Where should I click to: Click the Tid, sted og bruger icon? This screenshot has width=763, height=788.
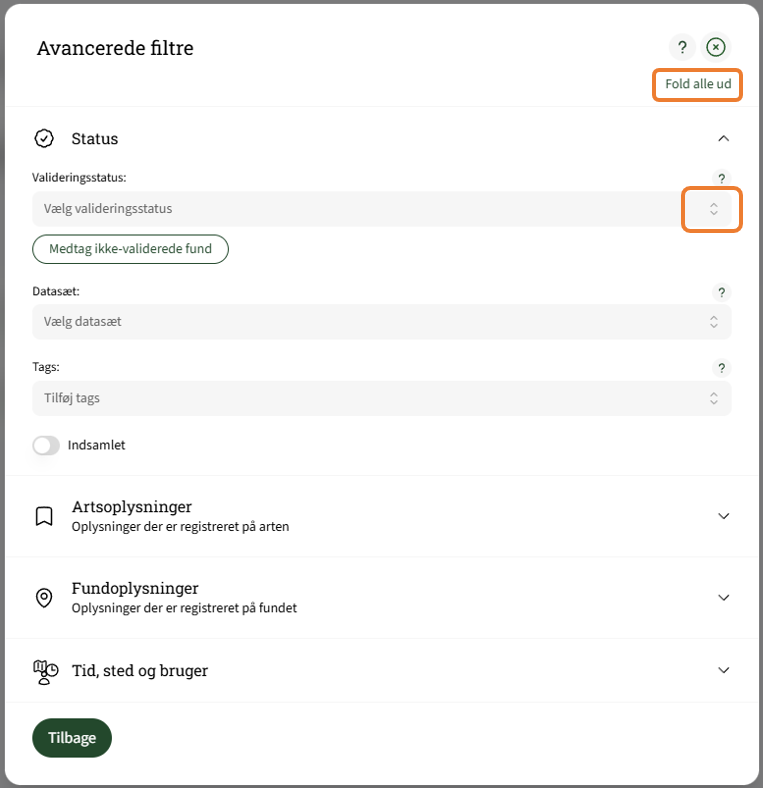click(x=45, y=671)
